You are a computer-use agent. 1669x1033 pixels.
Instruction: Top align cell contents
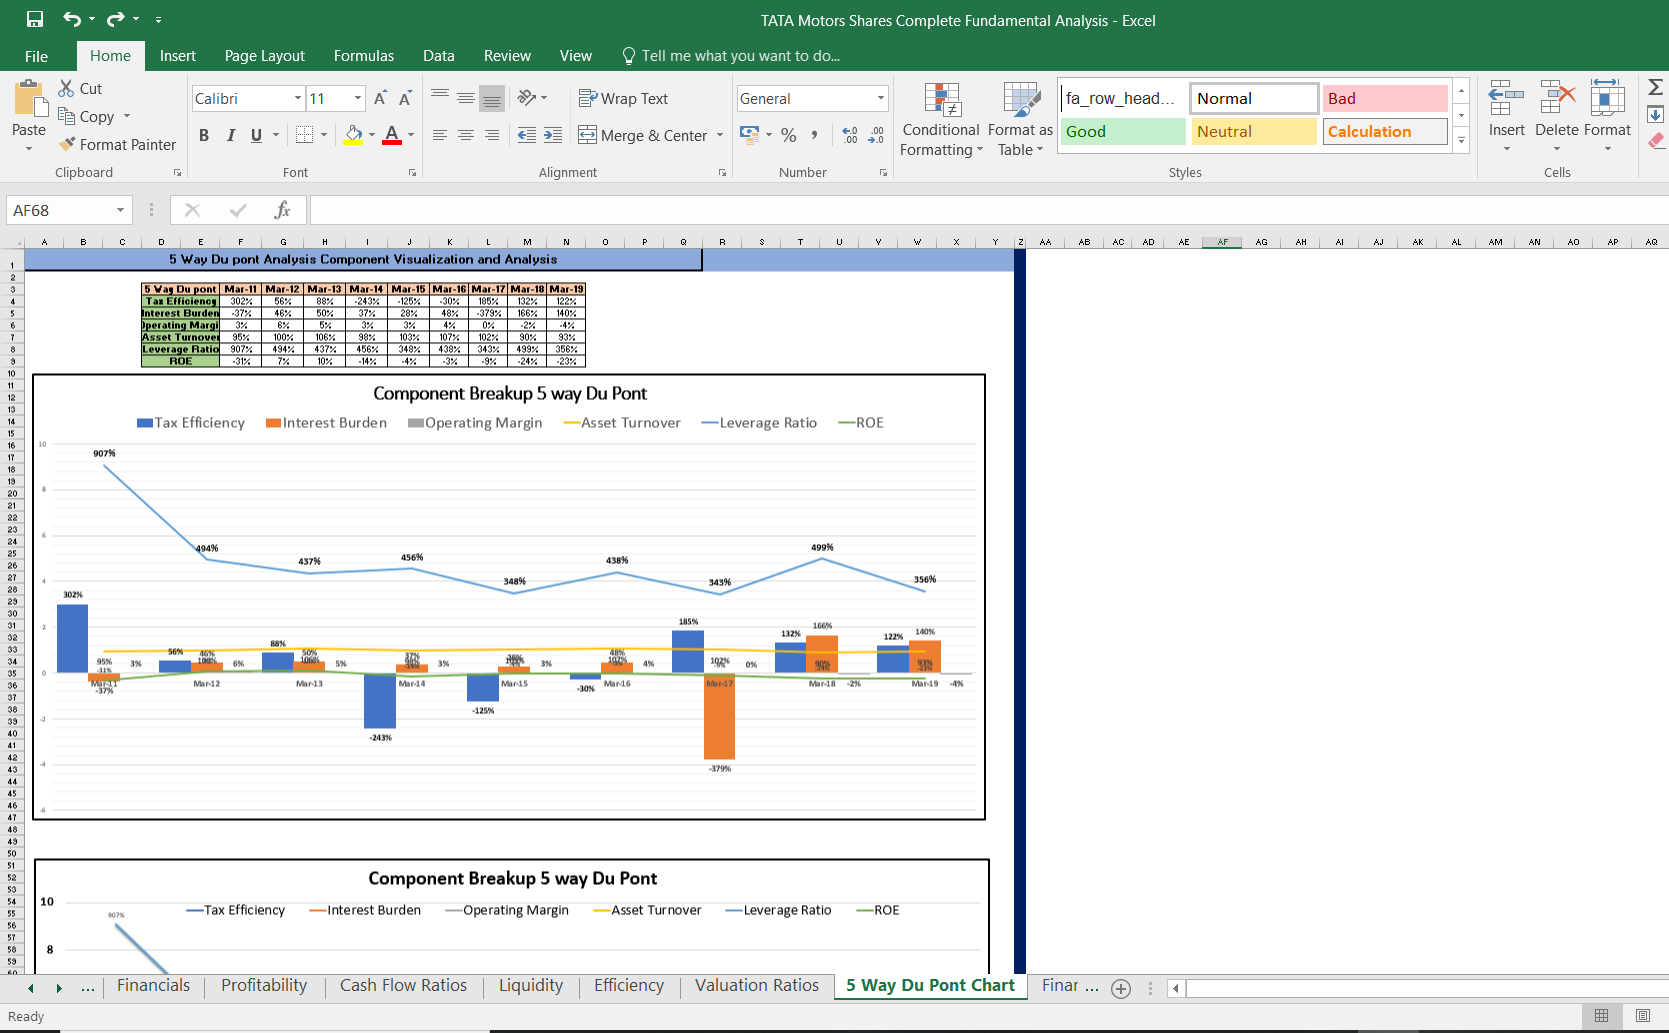440,98
